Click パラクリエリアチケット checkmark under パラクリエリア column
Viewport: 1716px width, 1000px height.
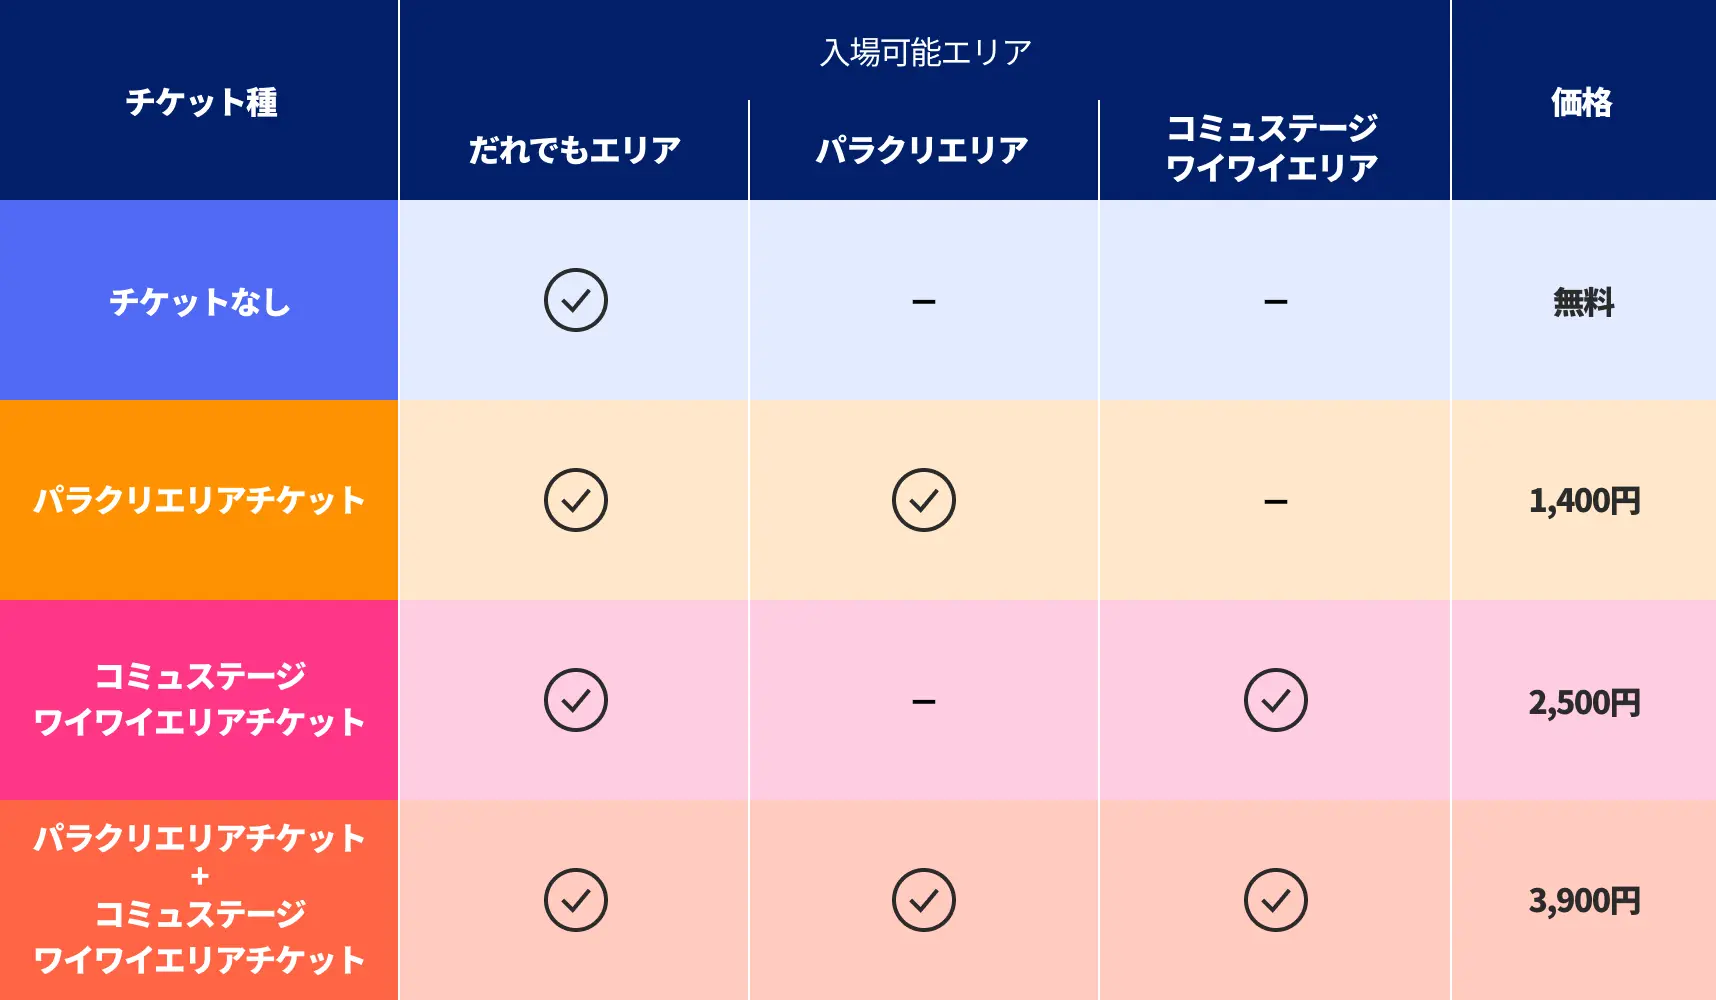click(x=924, y=500)
